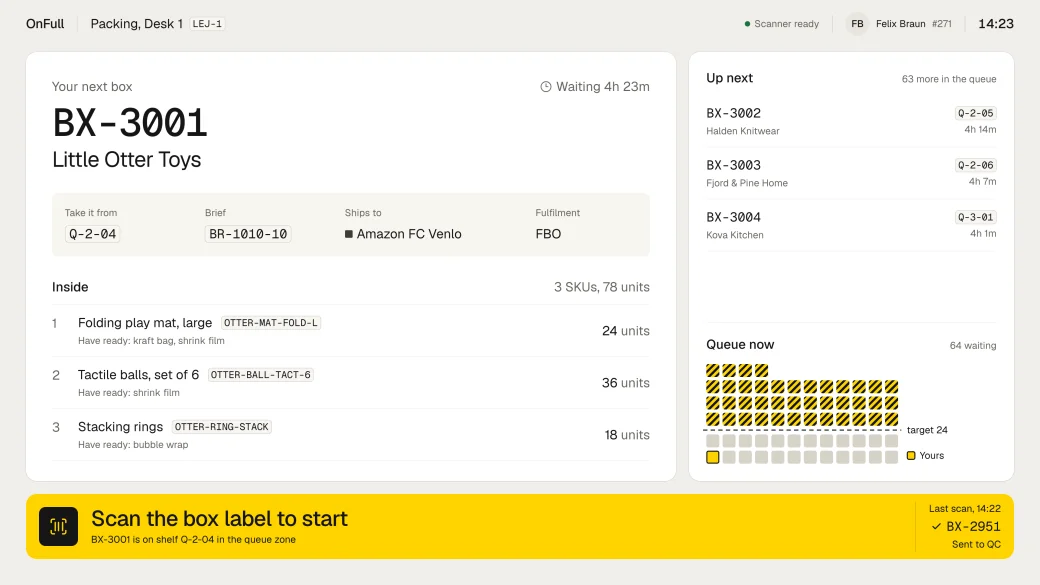Click the FBO fulfilment value
1040x585 pixels.
(549, 234)
